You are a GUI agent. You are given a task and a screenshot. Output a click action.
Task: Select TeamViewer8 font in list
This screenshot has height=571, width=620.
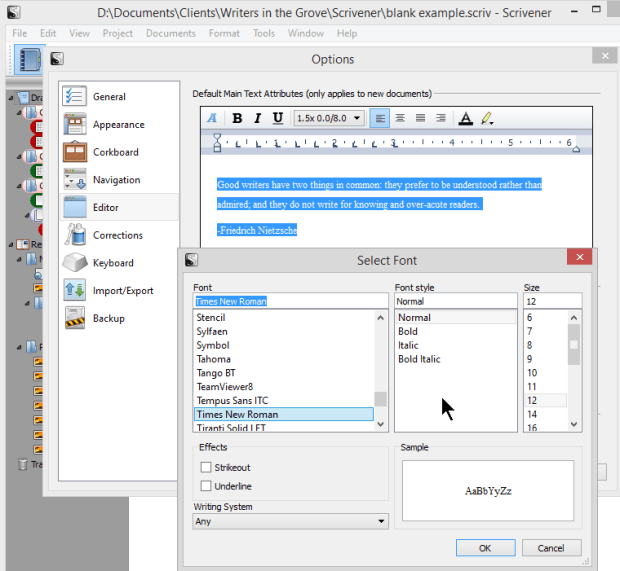click(x=284, y=387)
